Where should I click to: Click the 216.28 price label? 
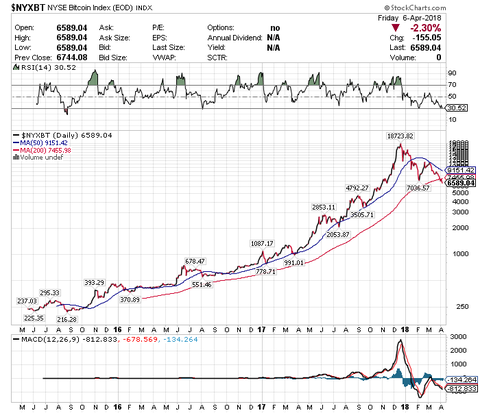(66, 319)
